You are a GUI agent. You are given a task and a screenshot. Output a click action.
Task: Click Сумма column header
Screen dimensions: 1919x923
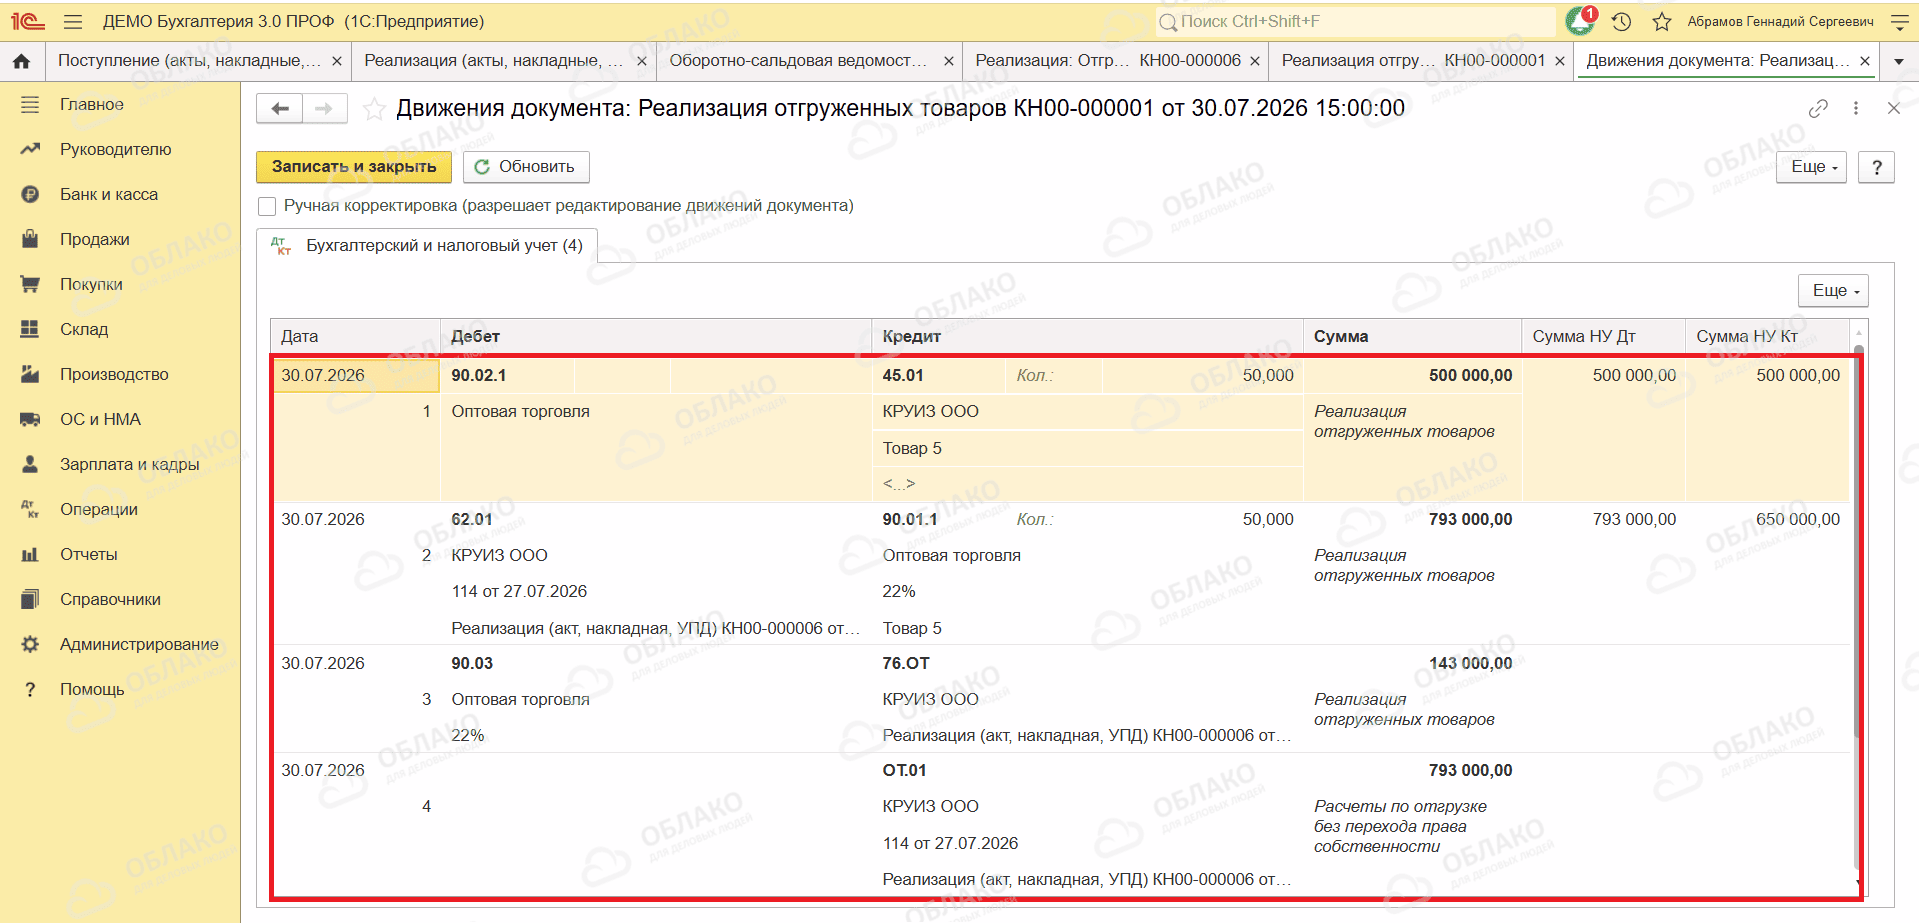pyautogui.click(x=1412, y=337)
